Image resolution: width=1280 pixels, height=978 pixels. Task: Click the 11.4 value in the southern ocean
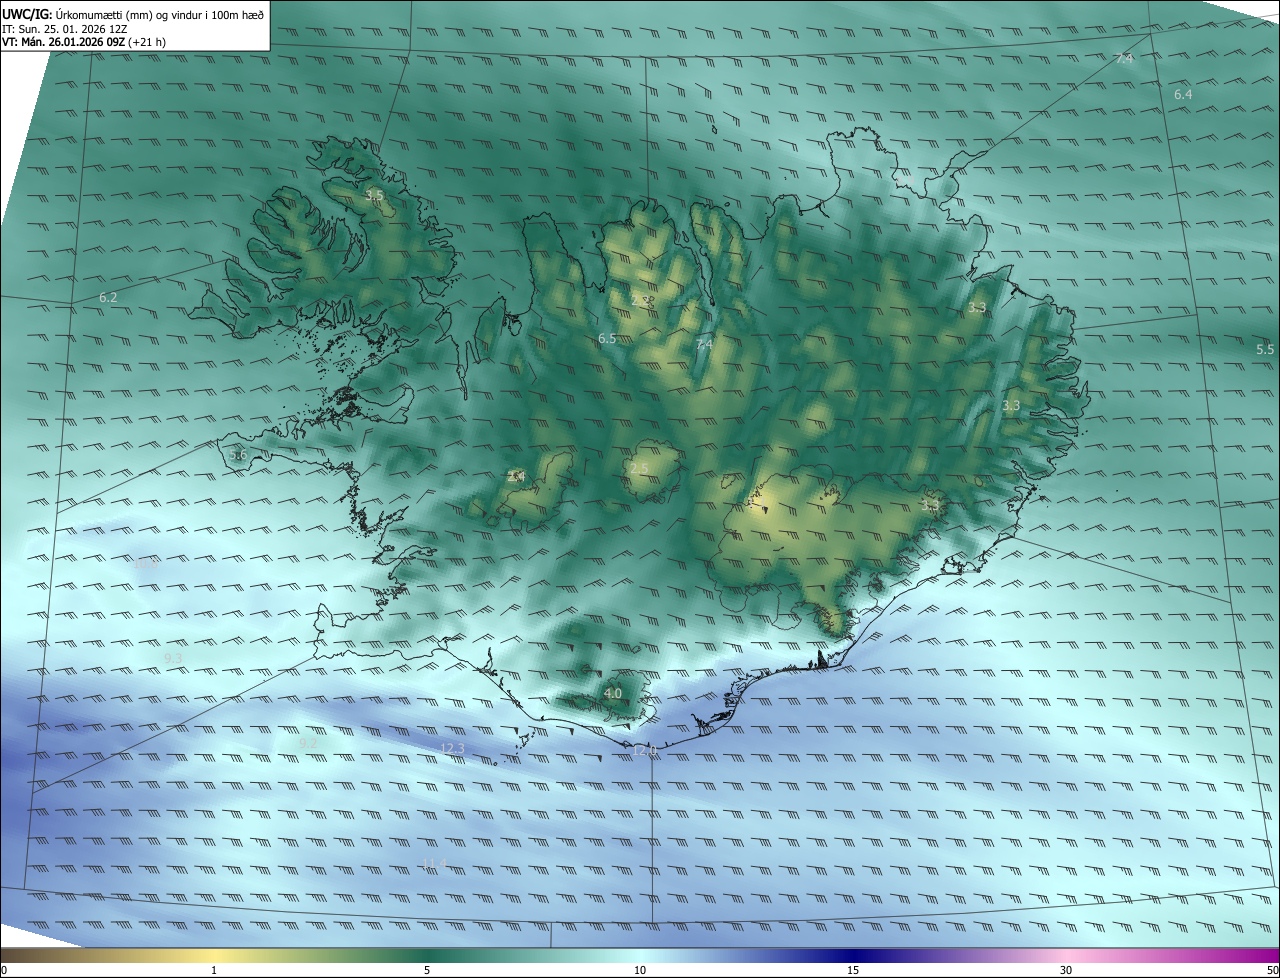433,863
